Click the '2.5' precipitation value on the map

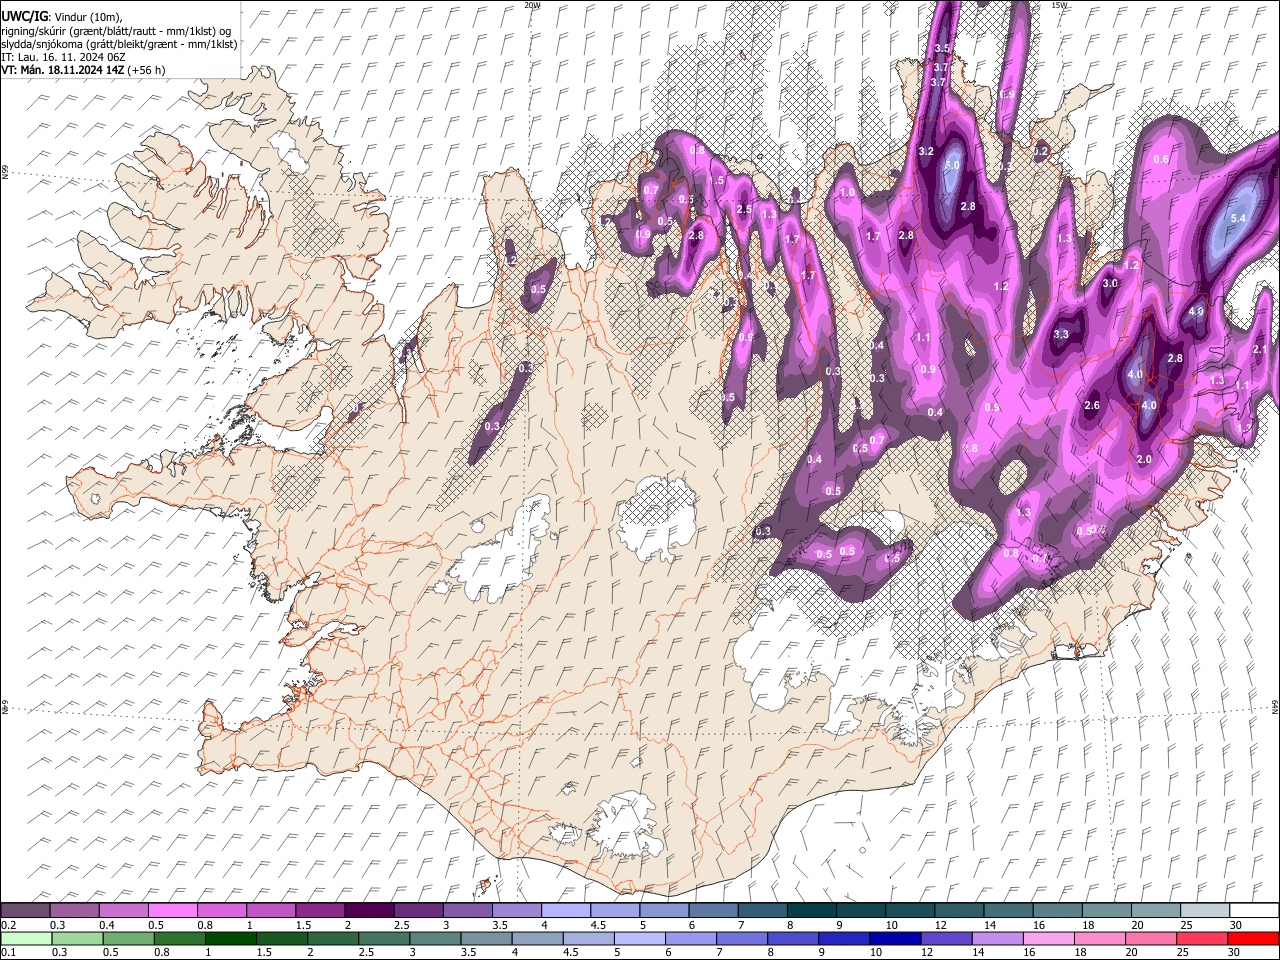pyautogui.click(x=743, y=210)
